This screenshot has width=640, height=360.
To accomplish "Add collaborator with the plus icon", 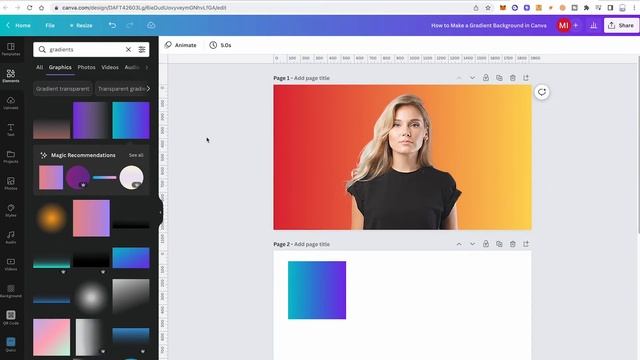I will point(576,25).
